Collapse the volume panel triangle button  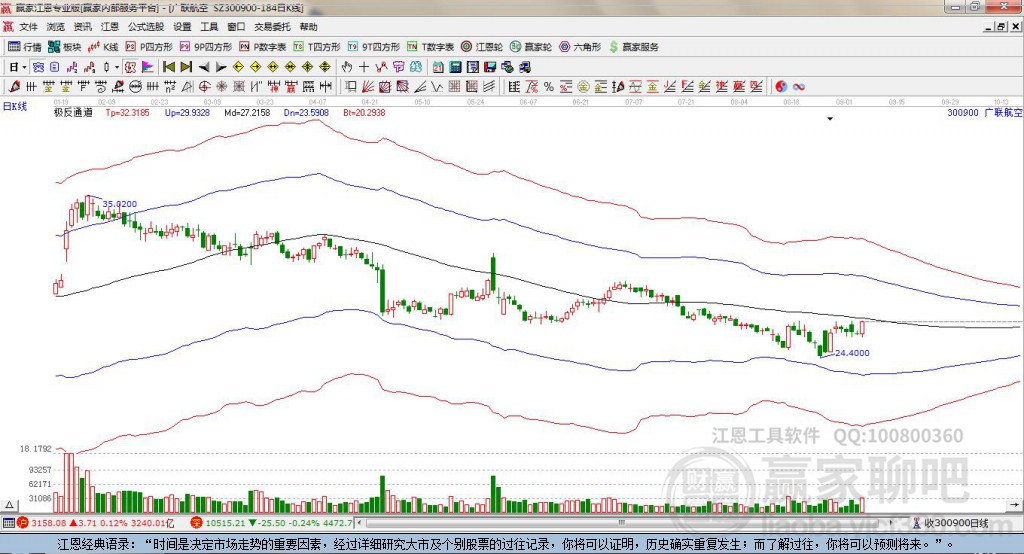[x=9, y=505]
